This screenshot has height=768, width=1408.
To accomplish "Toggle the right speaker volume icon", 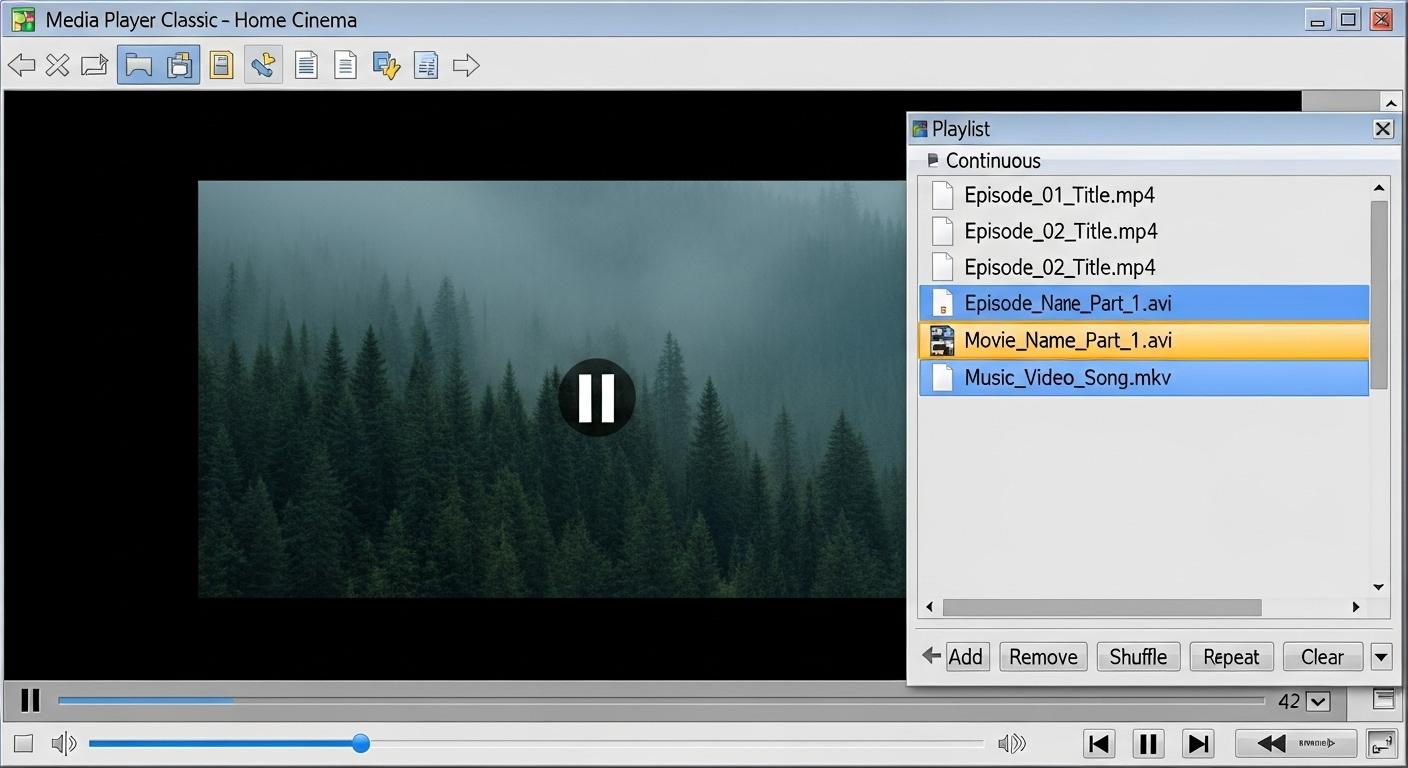I will coord(1011,743).
